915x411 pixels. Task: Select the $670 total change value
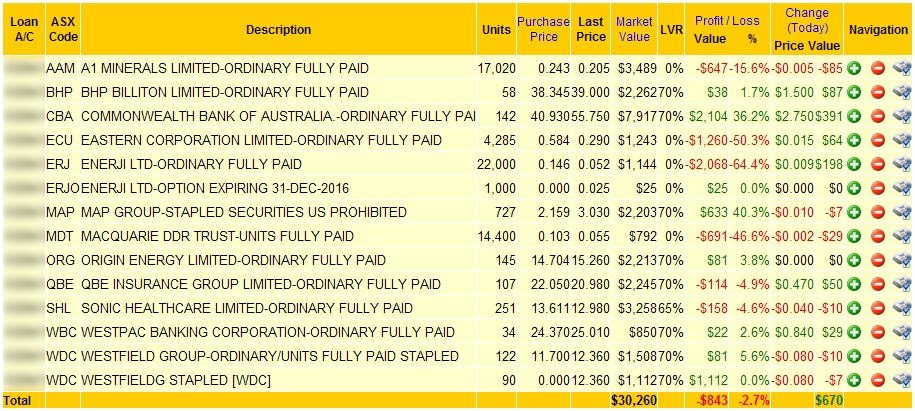[828, 400]
